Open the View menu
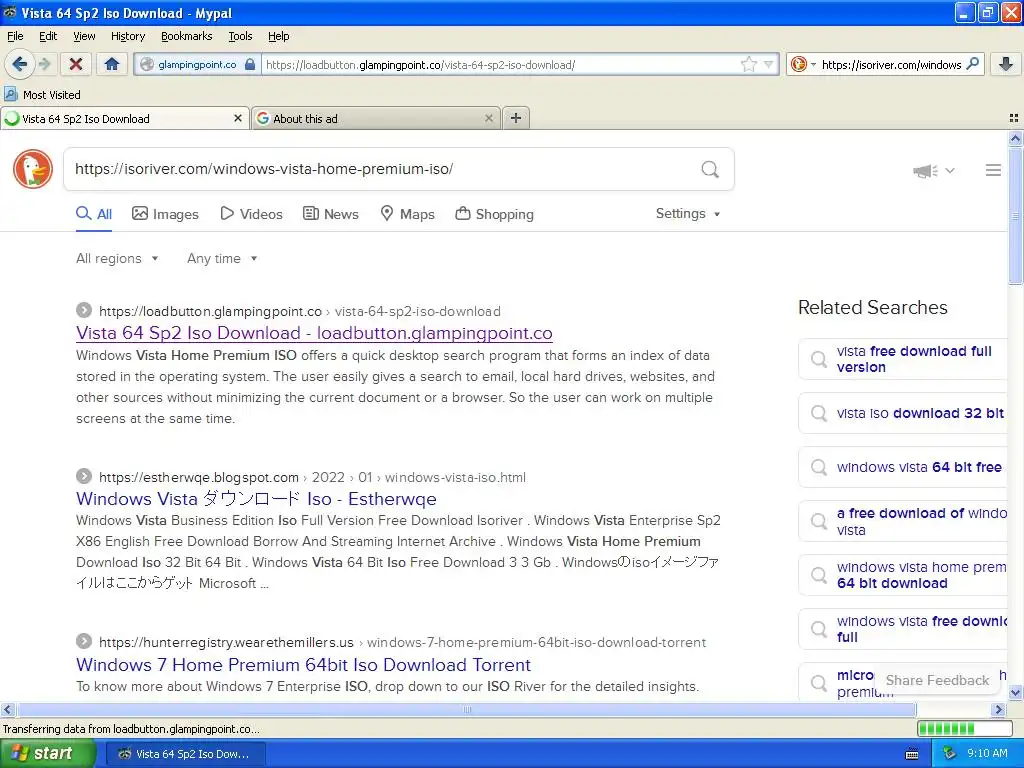The height and width of the screenshot is (768, 1024). [84, 36]
